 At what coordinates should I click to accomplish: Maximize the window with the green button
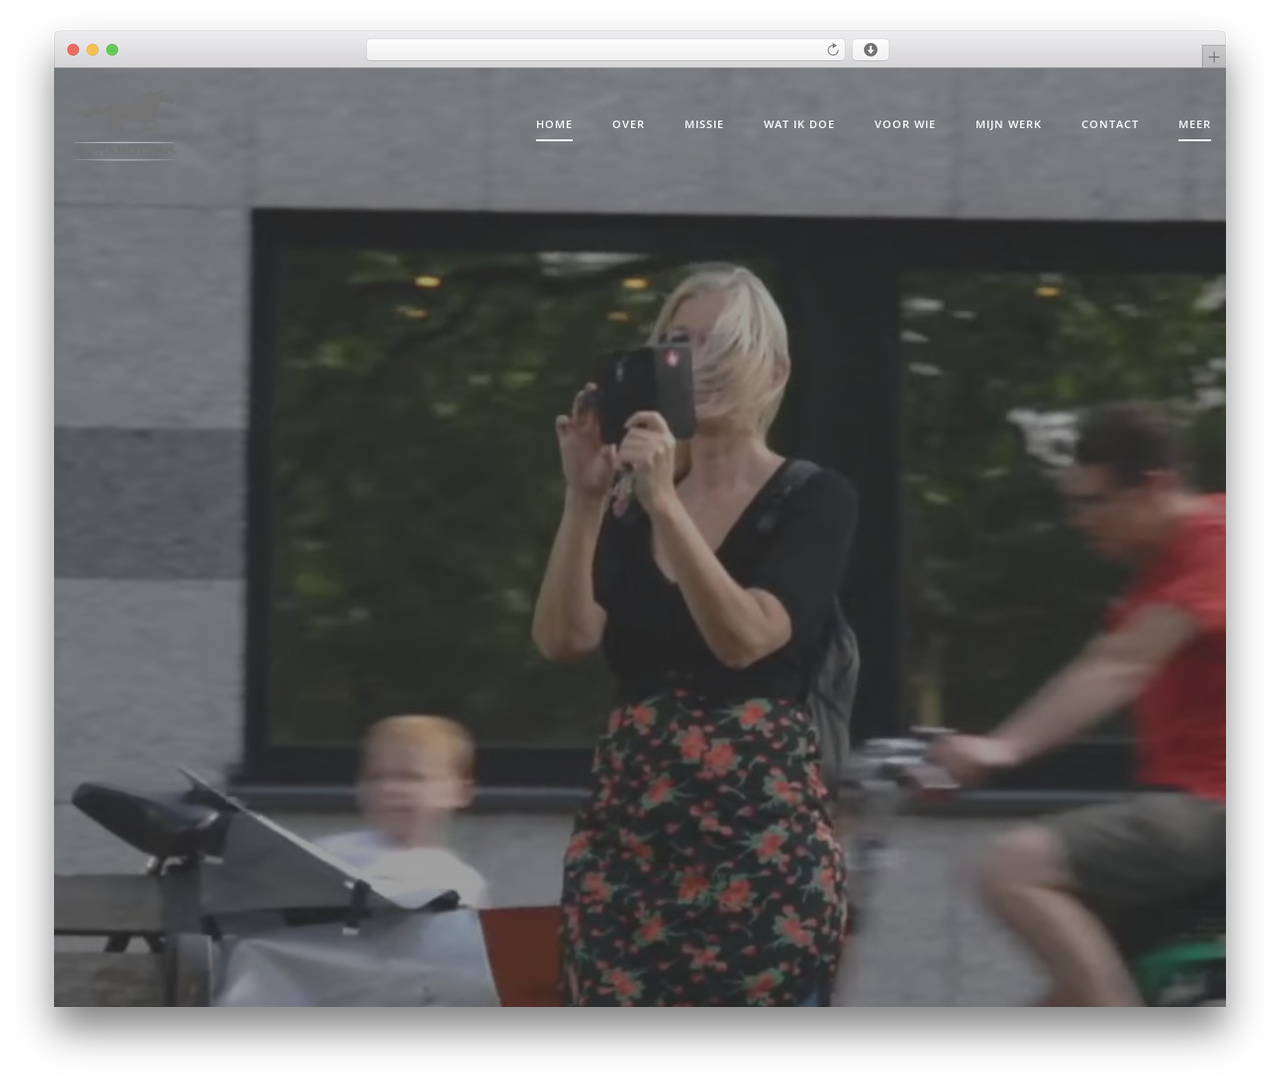(112, 50)
